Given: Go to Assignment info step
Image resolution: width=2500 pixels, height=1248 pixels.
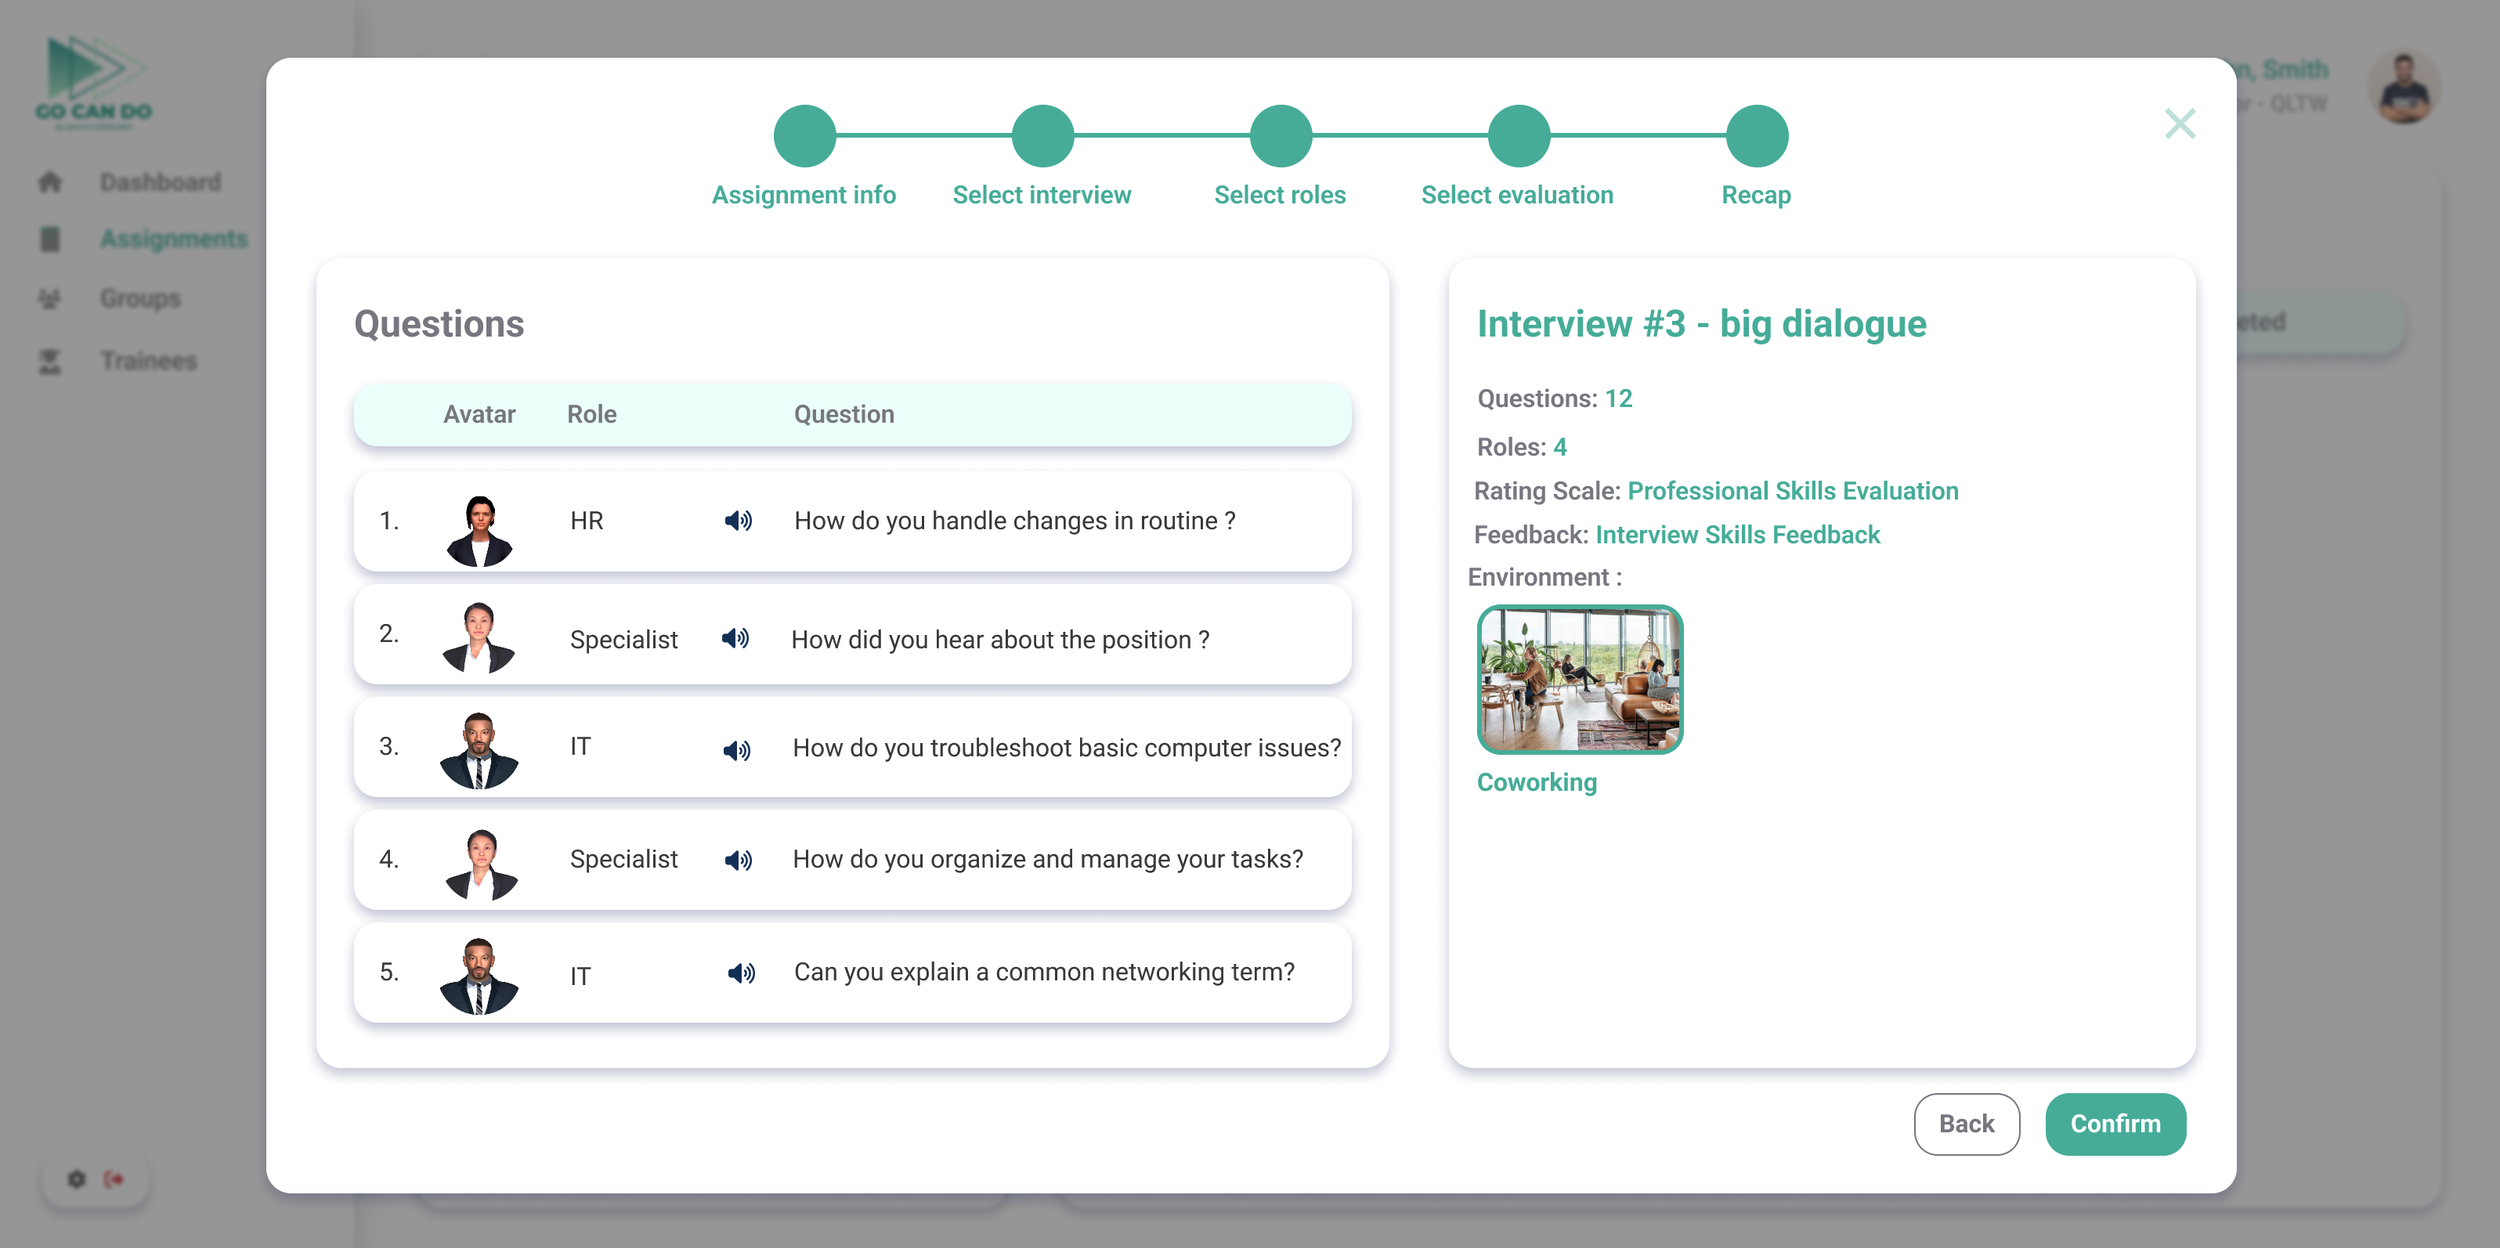Looking at the screenshot, I should (804, 136).
